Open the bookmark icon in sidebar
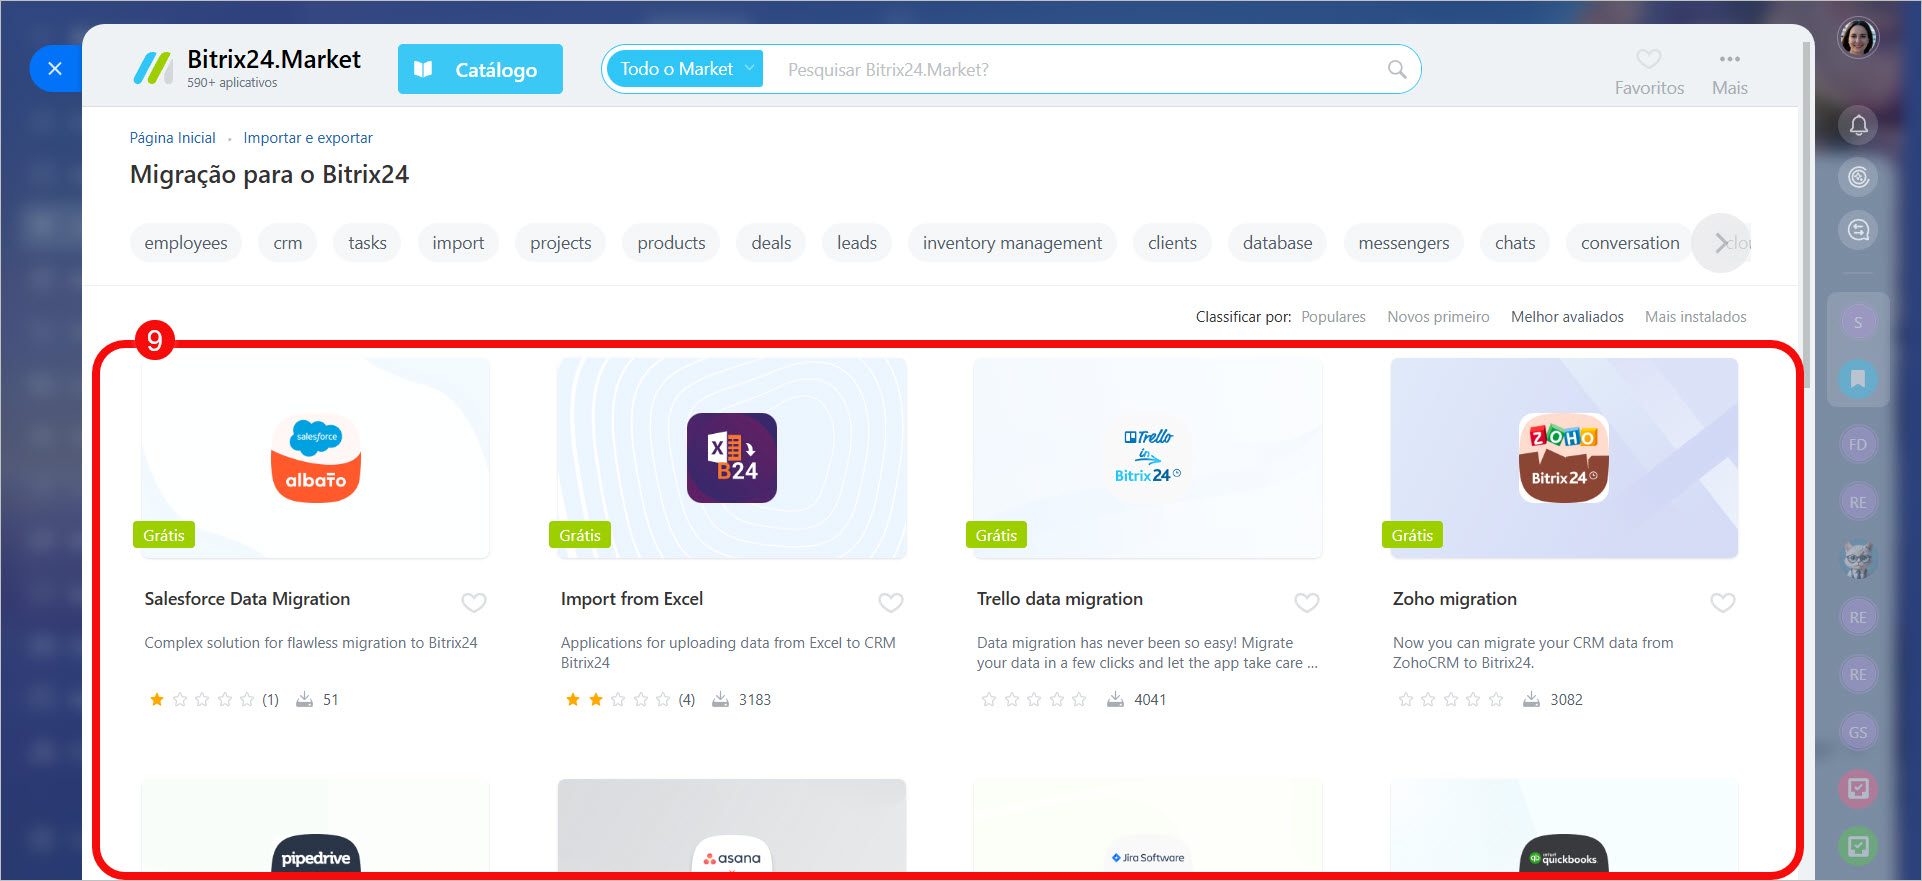Image resolution: width=1922 pixels, height=881 pixels. pyautogui.click(x=1858, y=379)
